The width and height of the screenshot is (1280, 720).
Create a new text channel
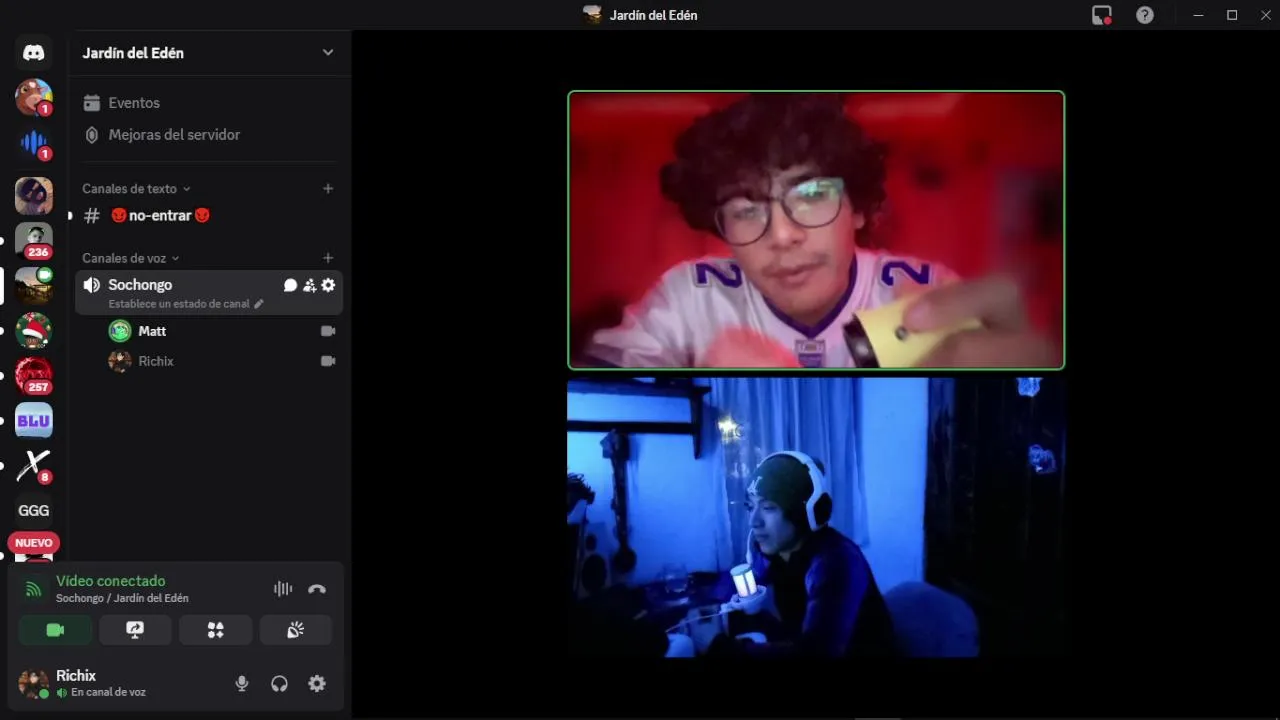(328, 189)
